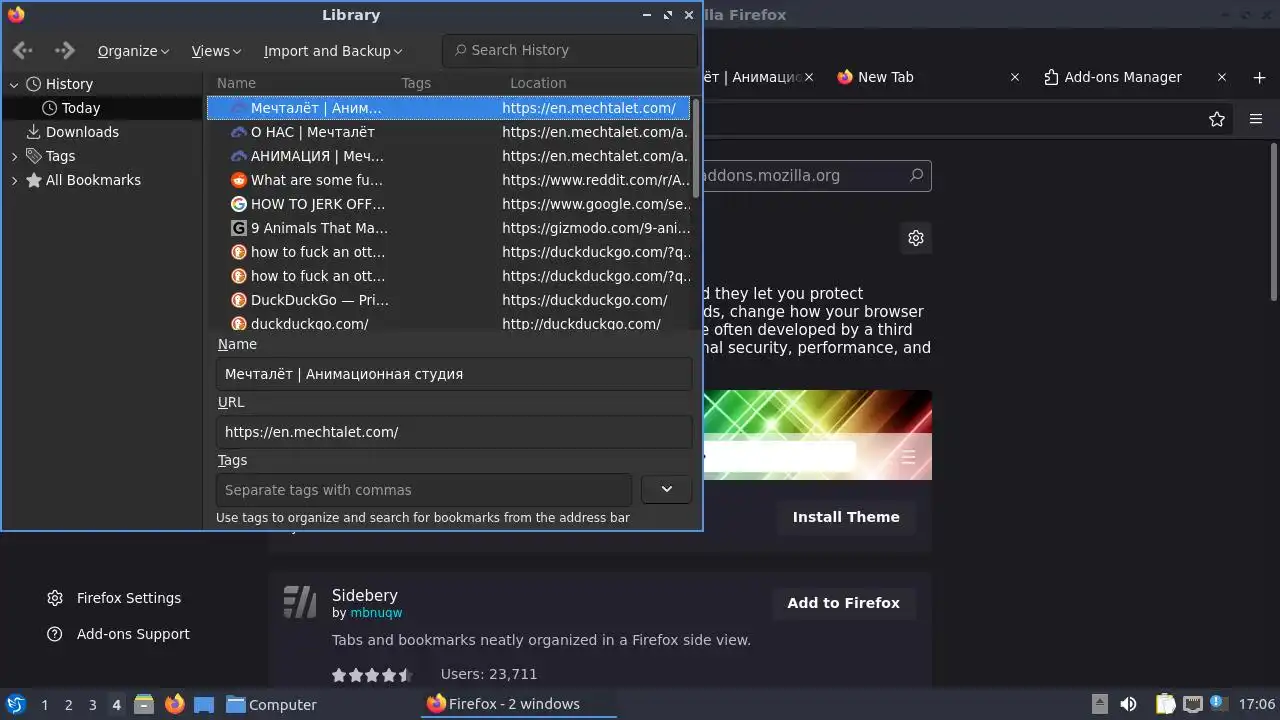Screen dimensions: 1280x720
Task: Click the taskbar clock showing 17:06
Action: pyautogui.click(x=1257, y=705)
